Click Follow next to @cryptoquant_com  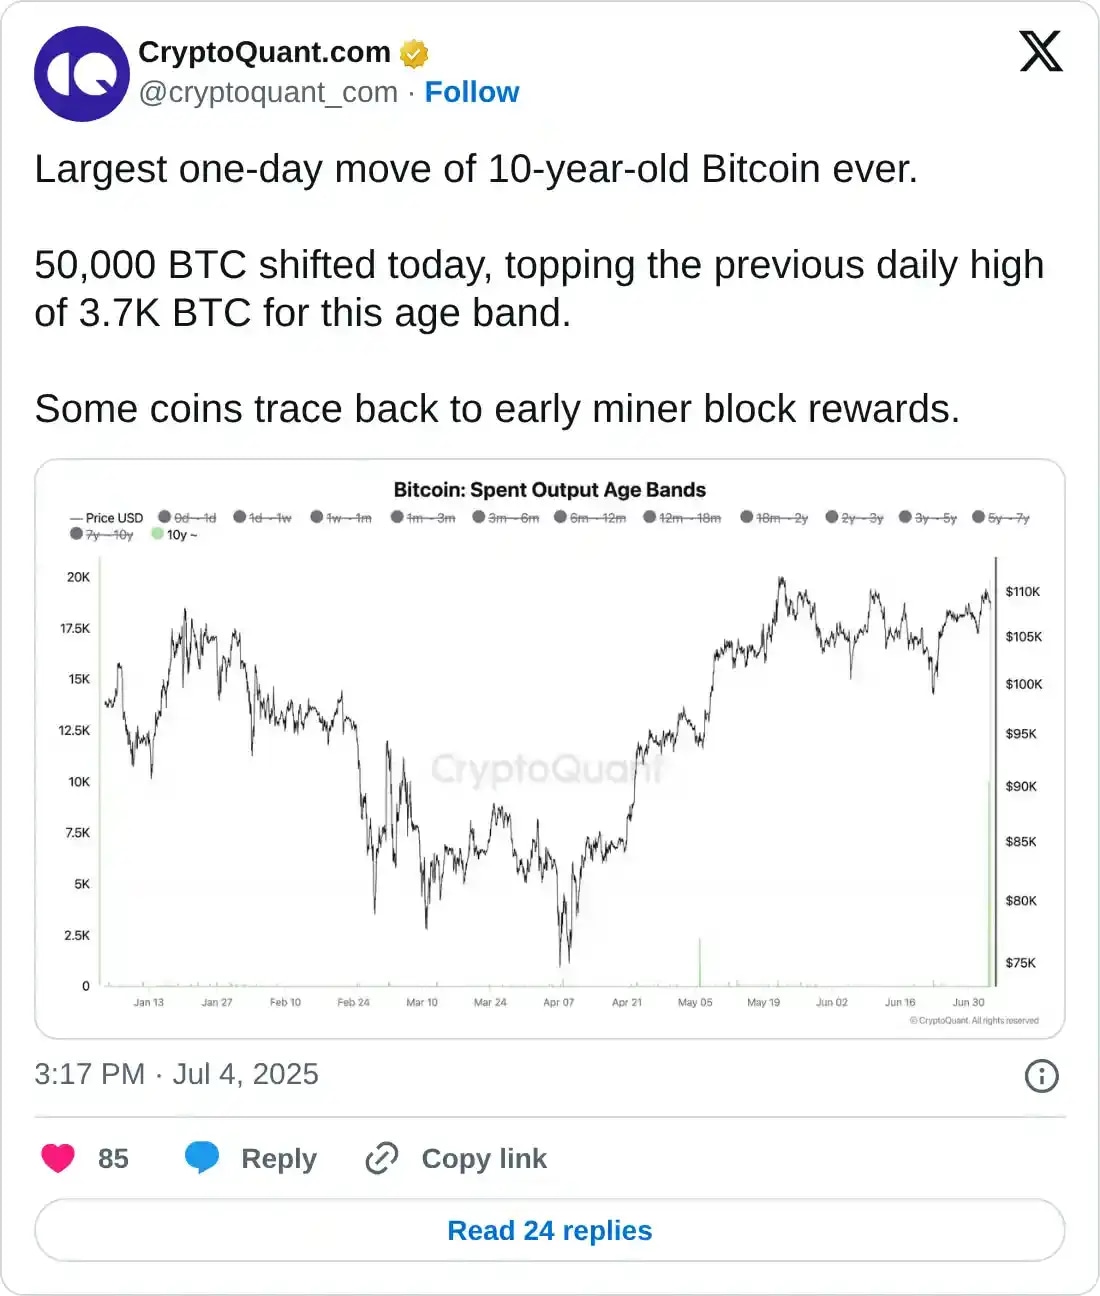(473, 92)
